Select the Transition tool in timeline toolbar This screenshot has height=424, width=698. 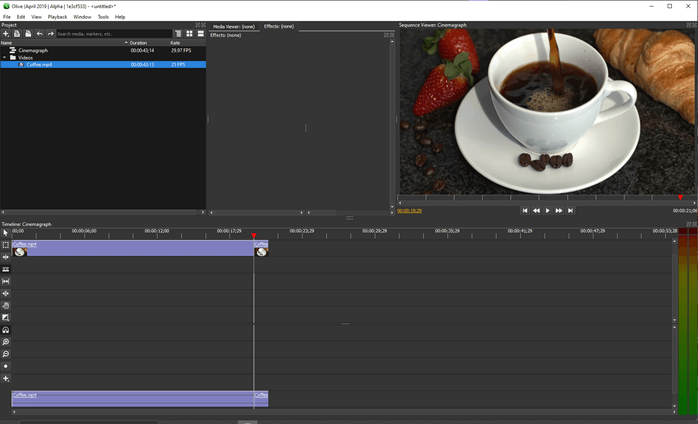pos(5,318)
